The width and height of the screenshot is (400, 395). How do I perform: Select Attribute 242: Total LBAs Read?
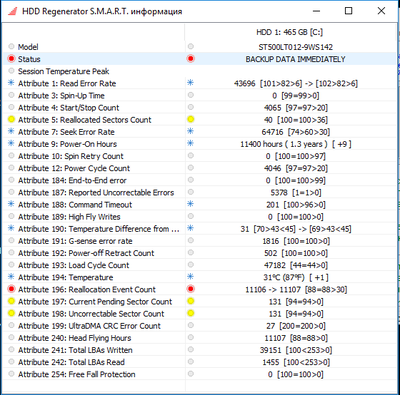click(71, 362)
